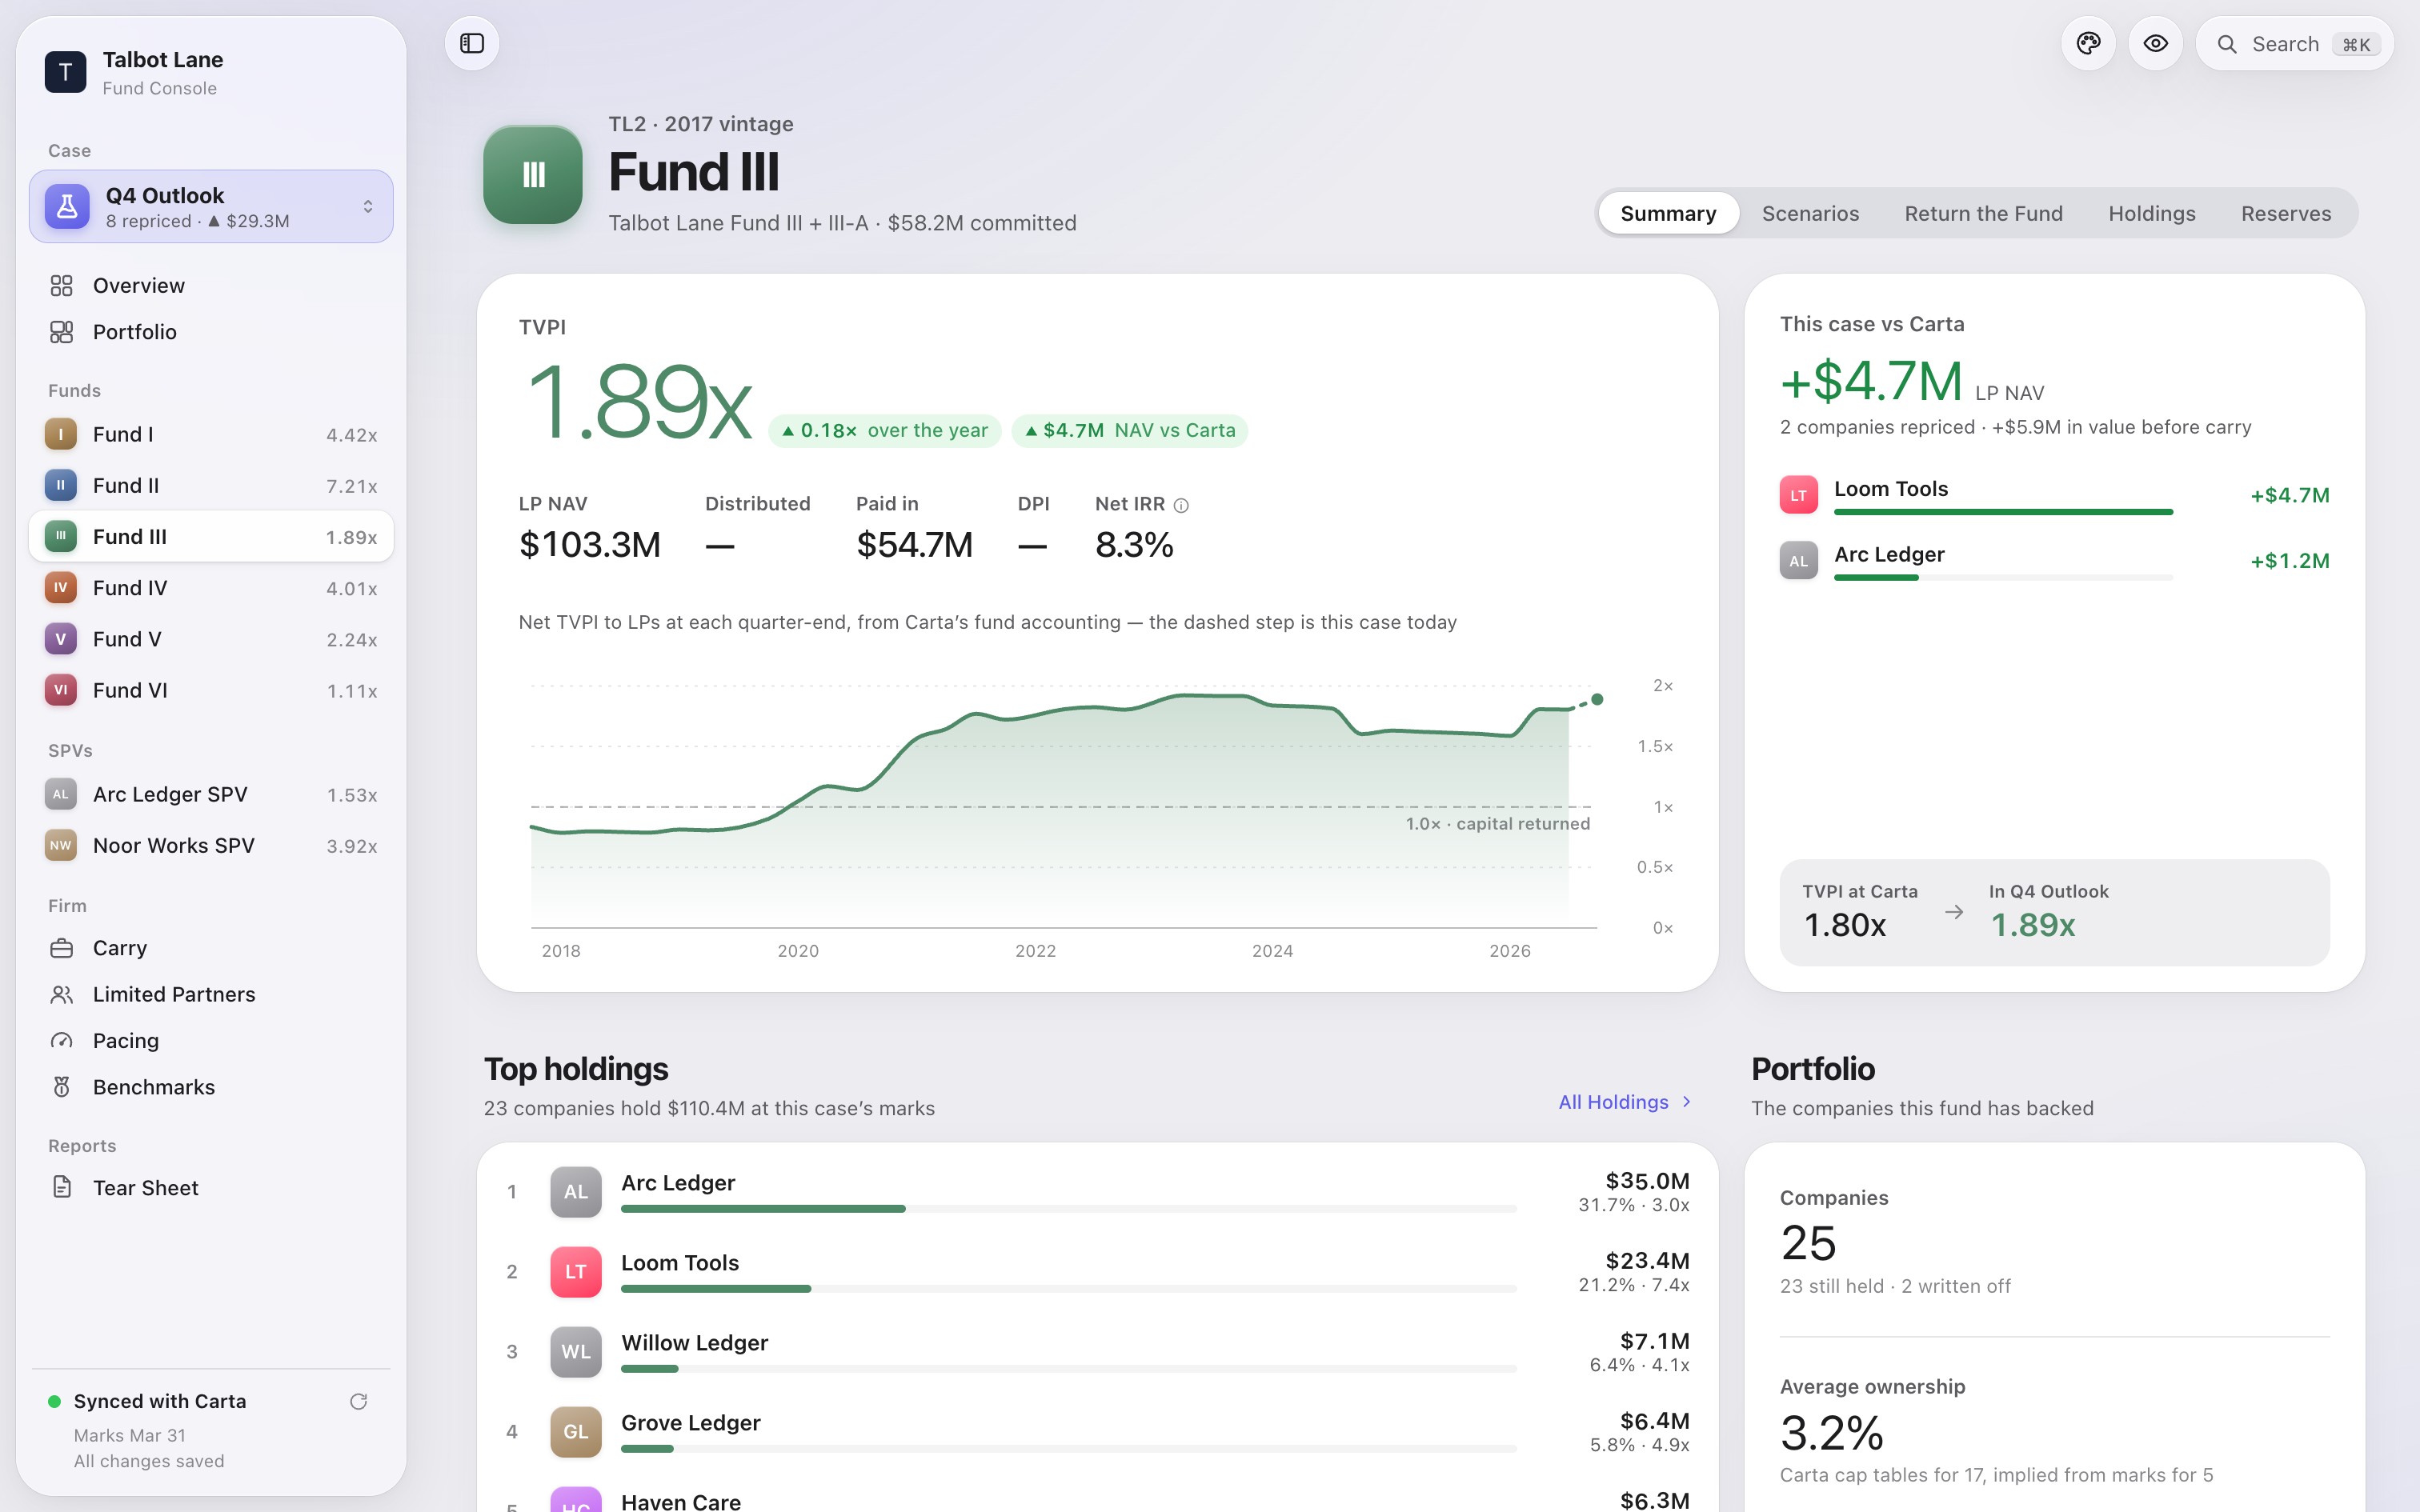This screenshot has width=2420, height=1512.
Task: Open the Q4 Outlook case selector
Action: point(211,206)
